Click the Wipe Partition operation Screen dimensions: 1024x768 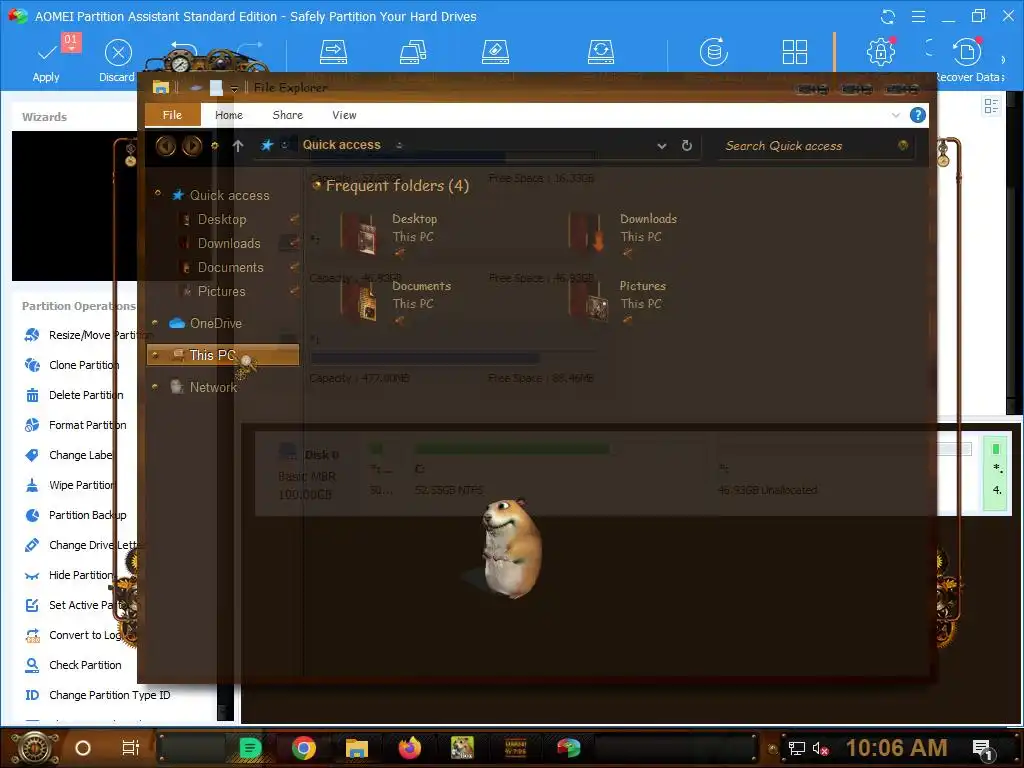(69, 485)
